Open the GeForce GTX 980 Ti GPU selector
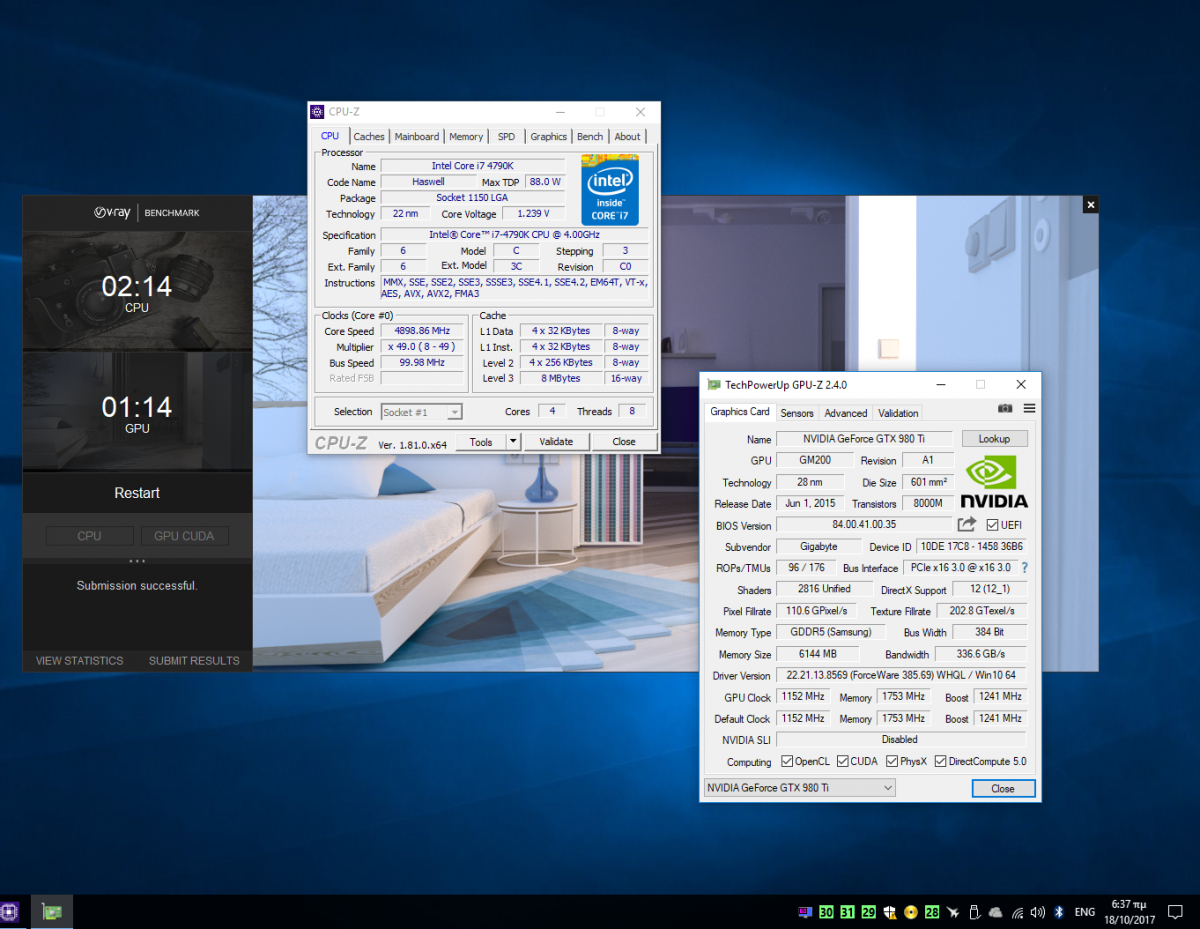Screen dimensions: 1200x929 (800, 788)
